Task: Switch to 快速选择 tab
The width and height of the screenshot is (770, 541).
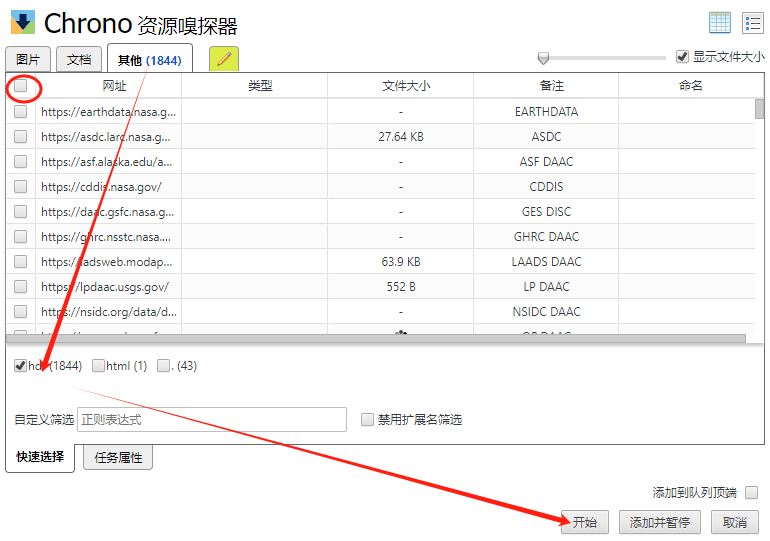Action: [x=40, y=457]
